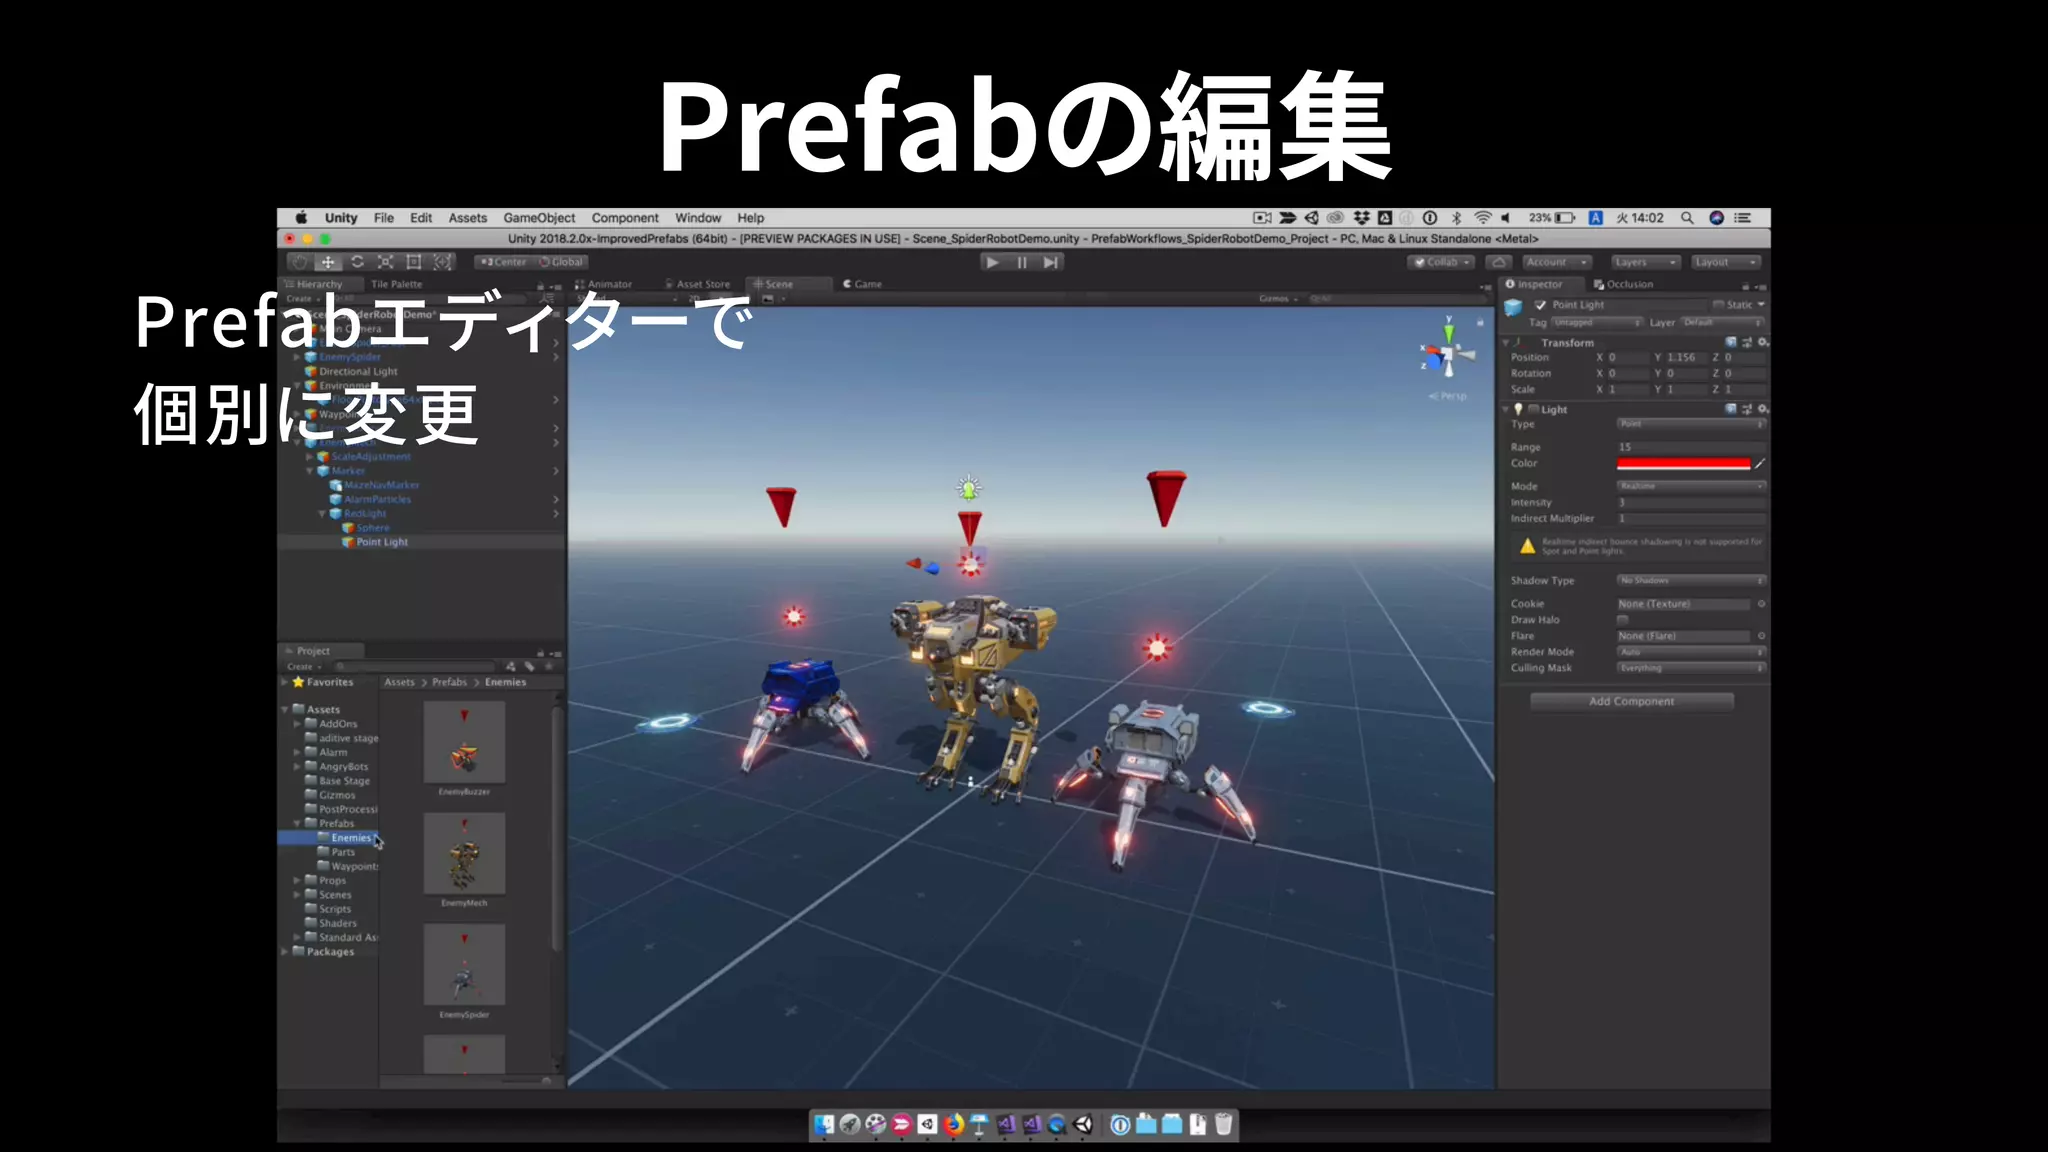Viewport: 2048px width, 1152px height.
Task: Click the Step frame button
Action: point(1050,262)
